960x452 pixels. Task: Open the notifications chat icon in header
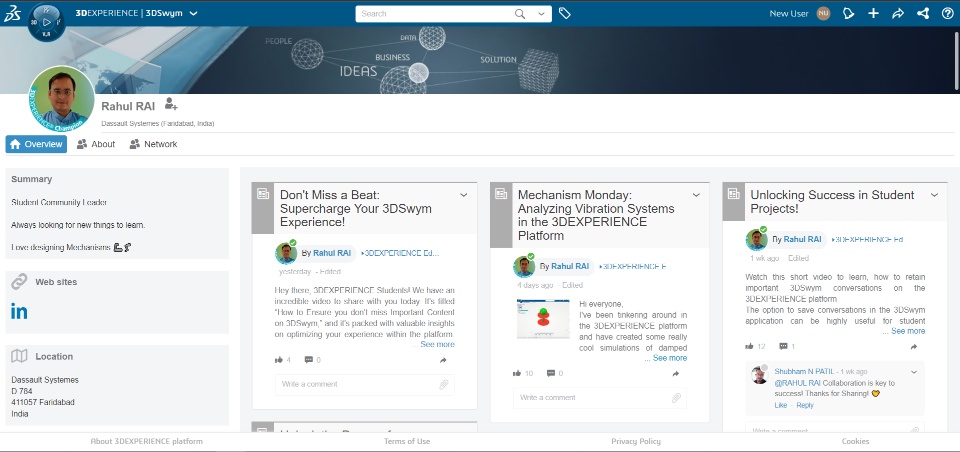[x=848, y=13]
